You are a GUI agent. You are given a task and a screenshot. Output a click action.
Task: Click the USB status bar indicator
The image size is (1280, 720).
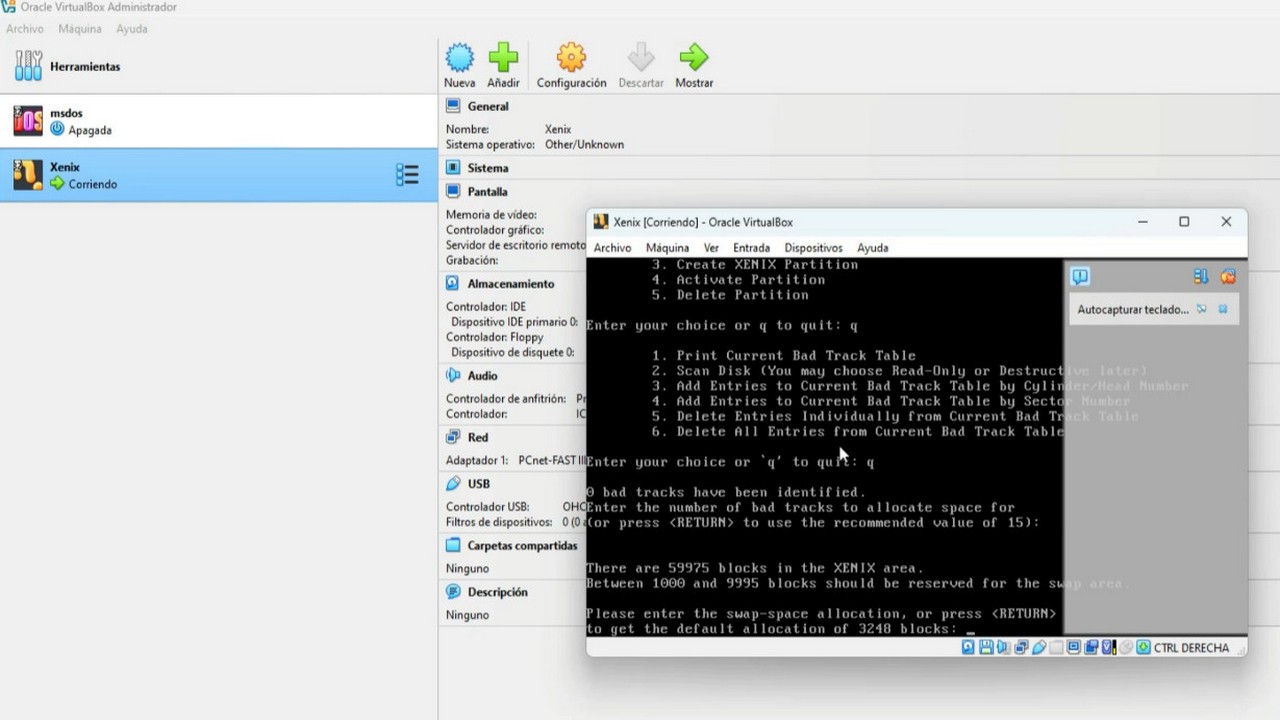[x=1039, y=648]
